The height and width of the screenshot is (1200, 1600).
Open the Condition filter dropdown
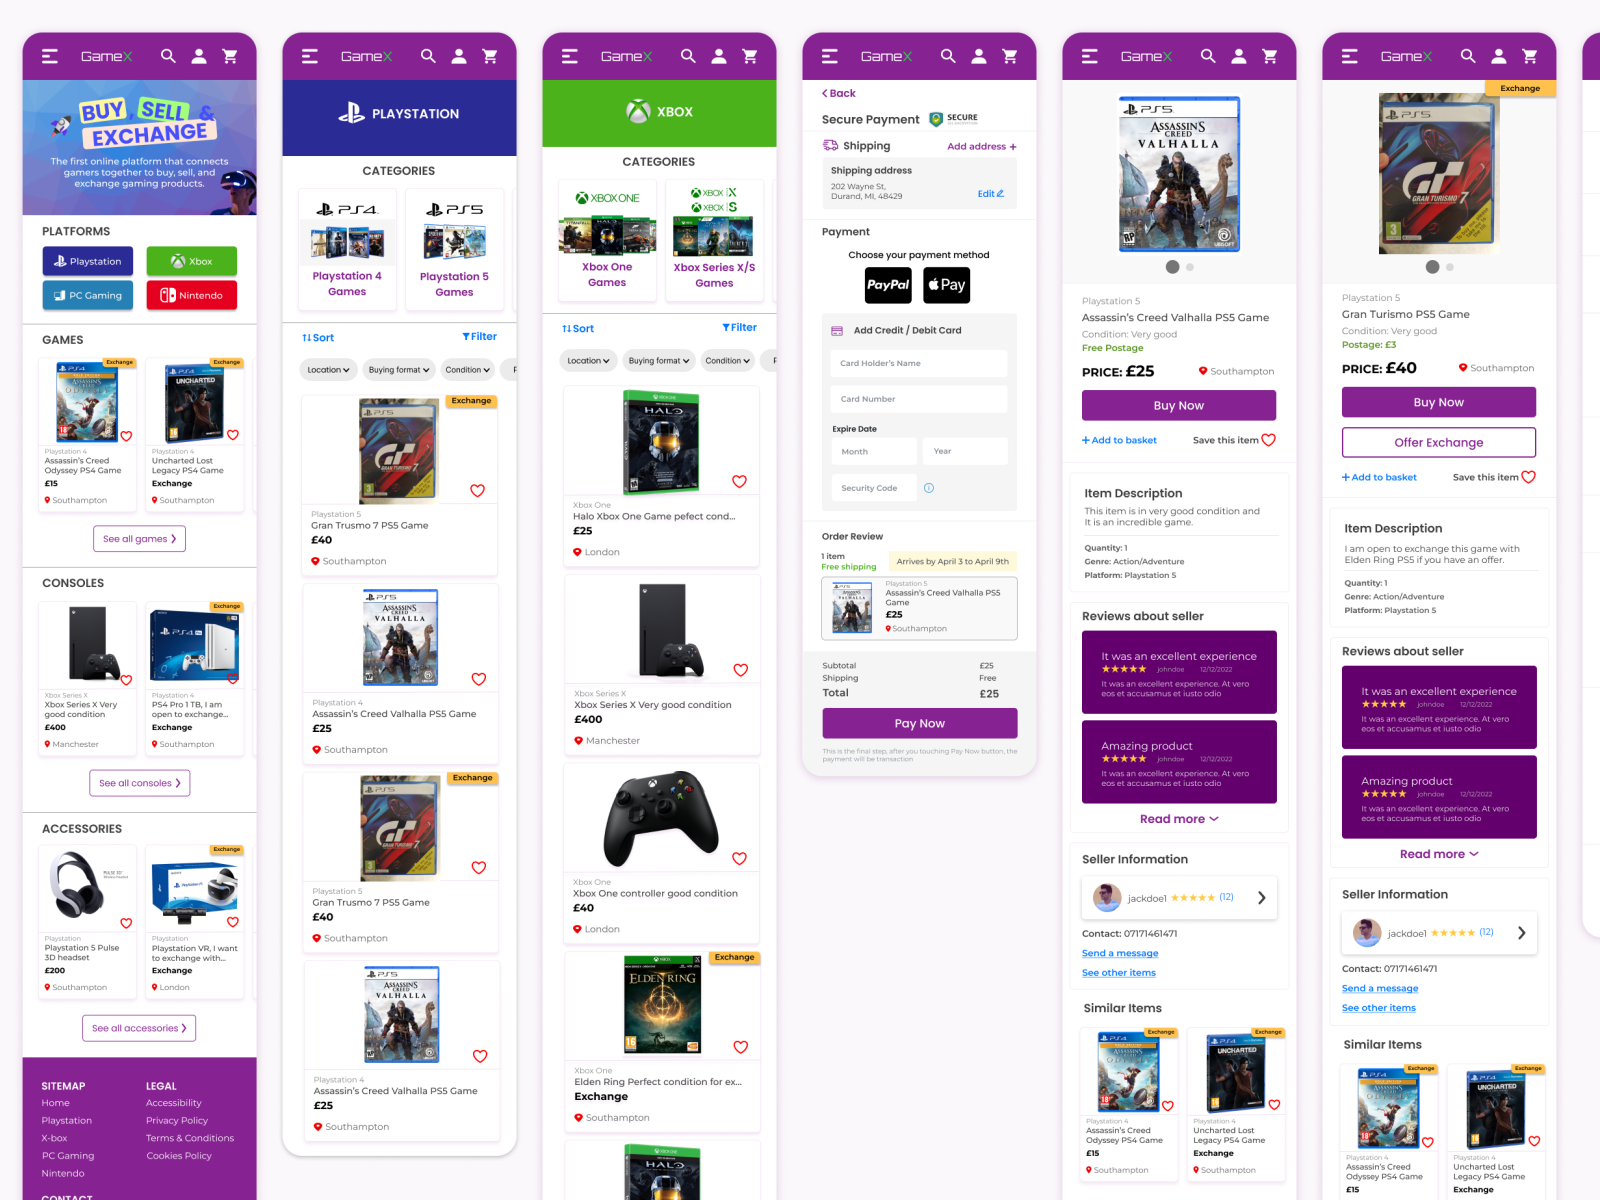467,370
